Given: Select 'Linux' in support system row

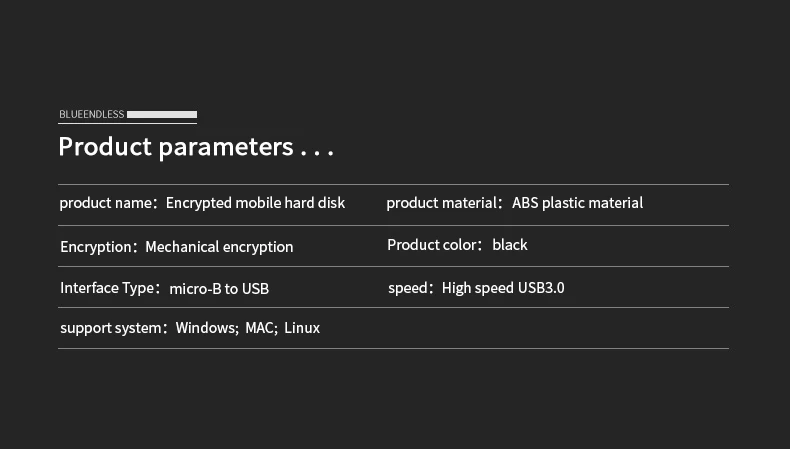Looking at the screenshot, I should coord(302,328).
